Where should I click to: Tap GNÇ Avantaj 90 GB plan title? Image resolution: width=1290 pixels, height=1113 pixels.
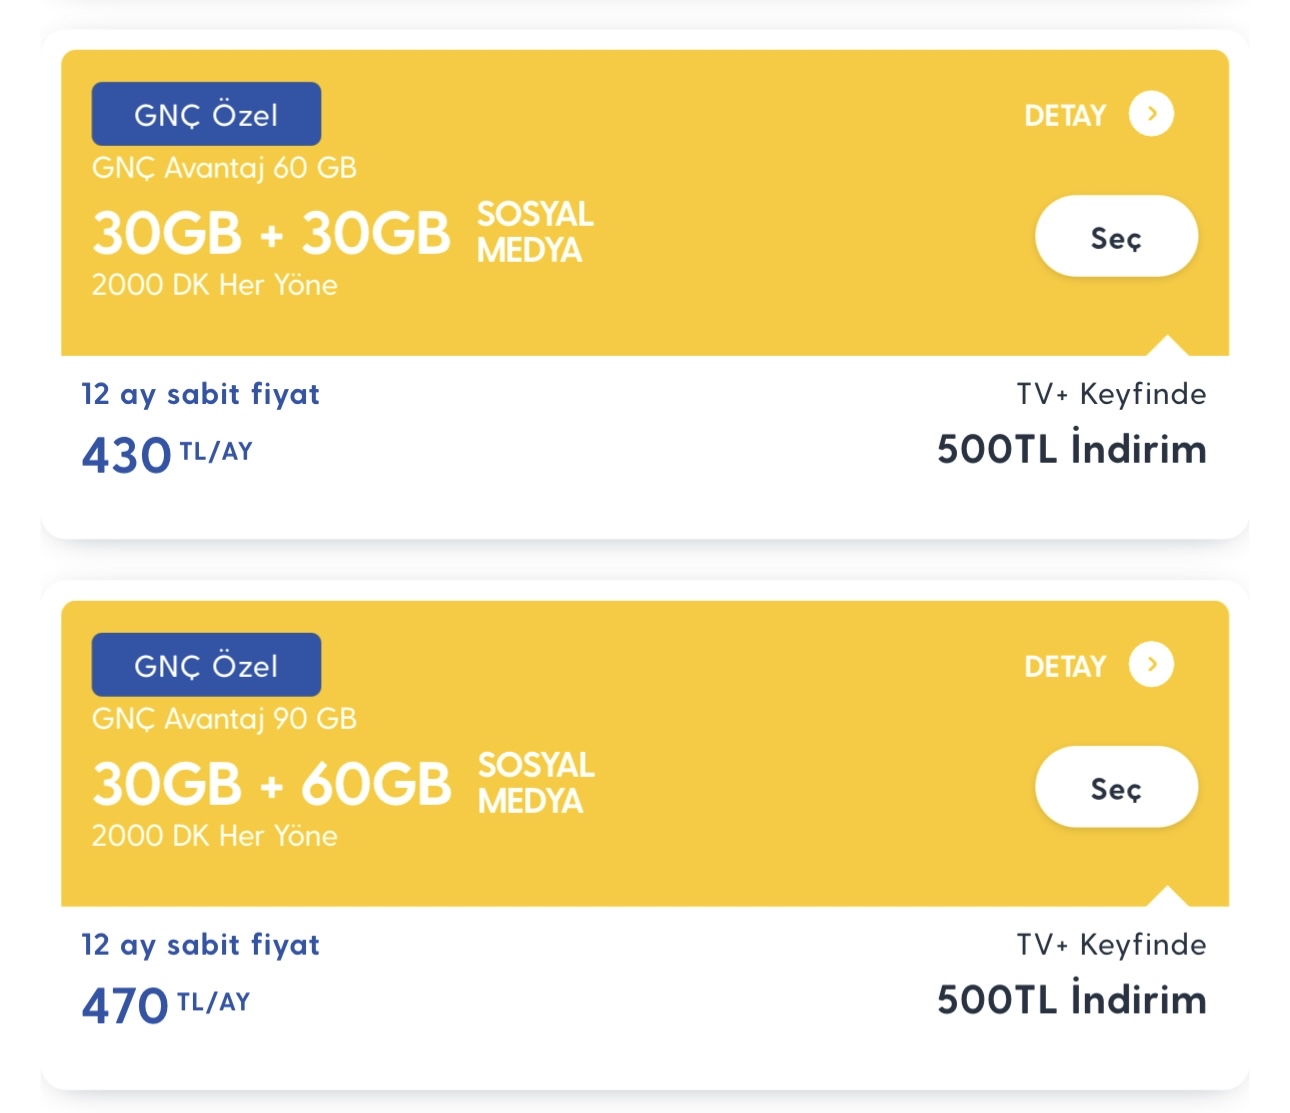224,719
